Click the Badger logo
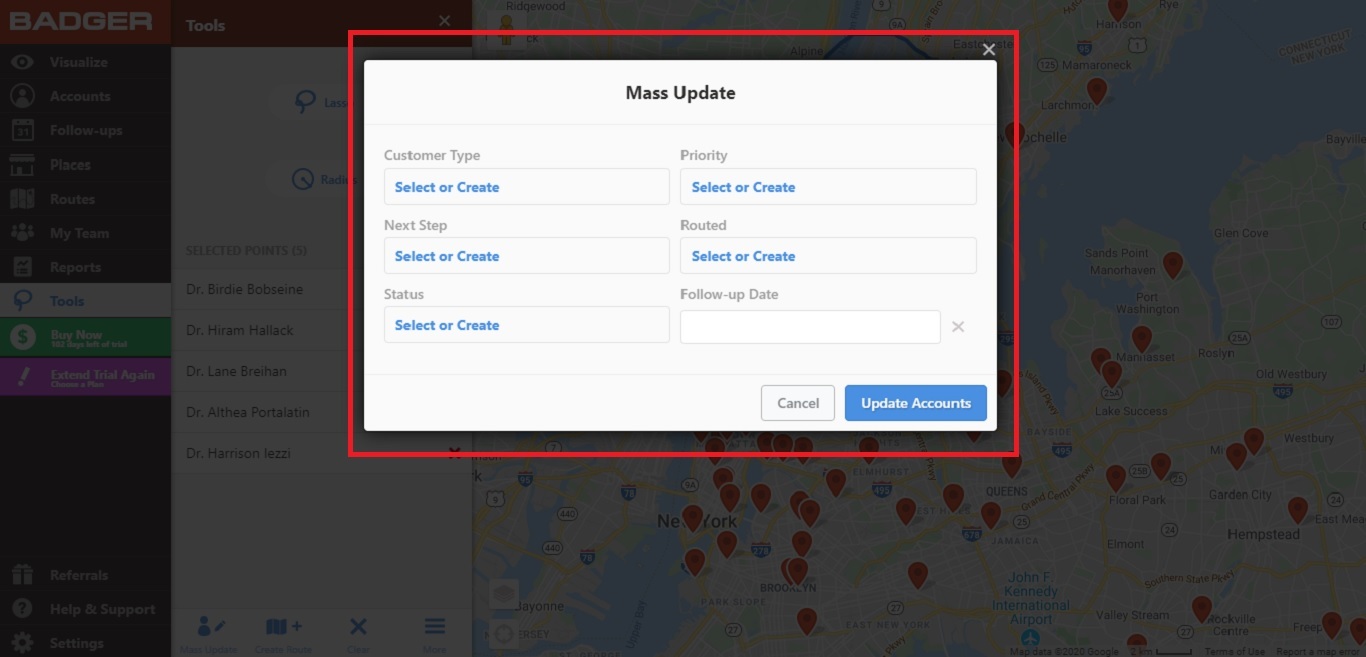Screen dimensions: 1366x657 [81, 21]
